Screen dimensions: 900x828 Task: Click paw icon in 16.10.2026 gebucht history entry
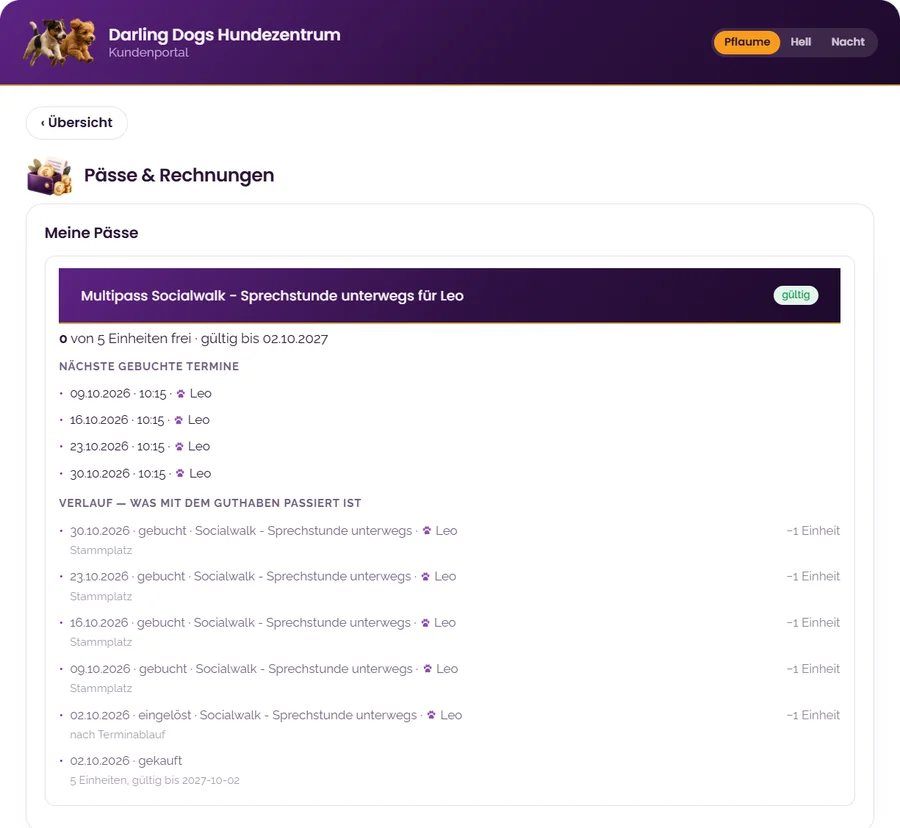tap(425, 623)
